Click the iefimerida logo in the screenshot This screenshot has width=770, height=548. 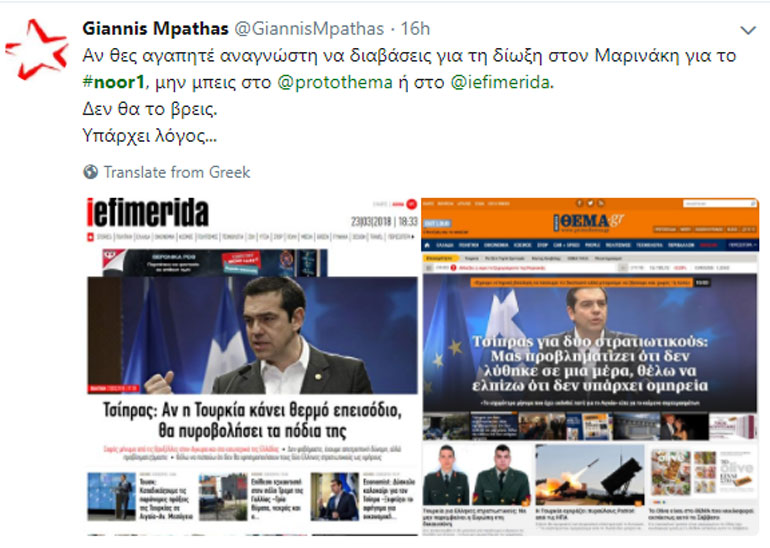(x=148, y=213)
